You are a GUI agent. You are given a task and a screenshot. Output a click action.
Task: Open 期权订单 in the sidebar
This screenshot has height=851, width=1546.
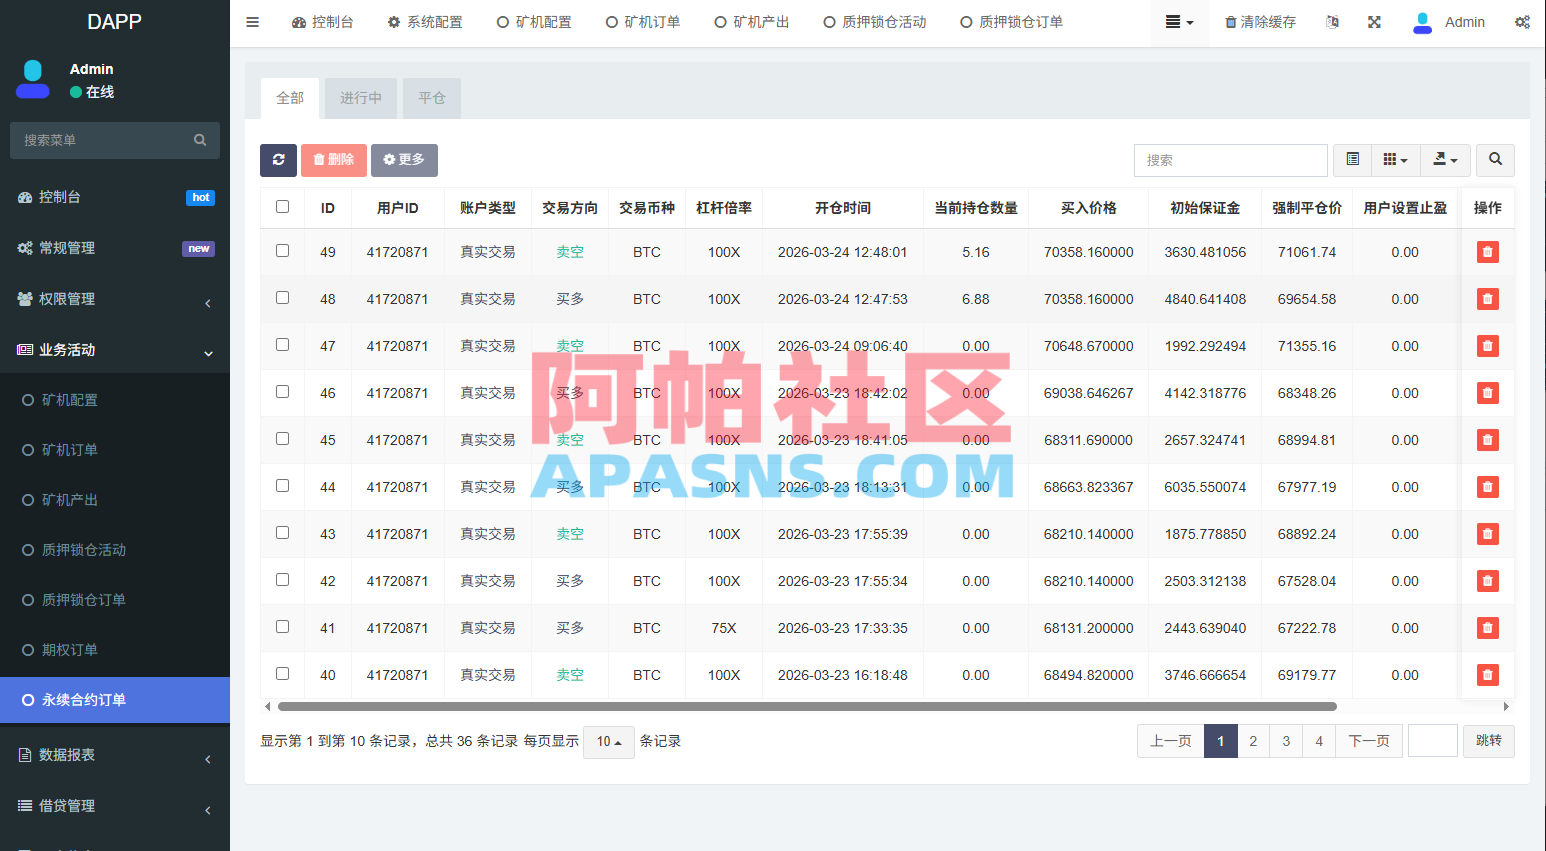point(115,650)
